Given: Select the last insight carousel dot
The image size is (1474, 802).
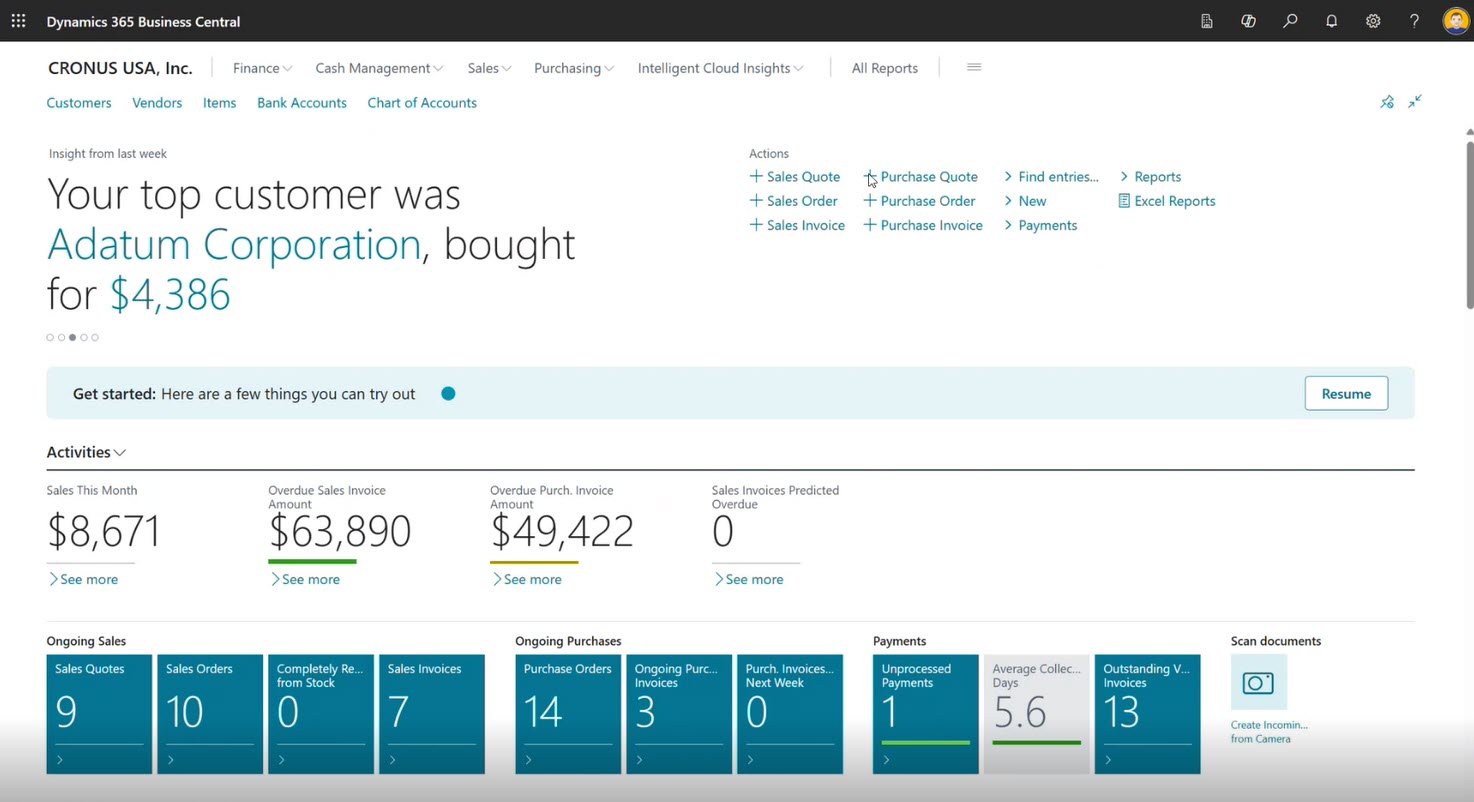Looking at the screenshot, I should point(95,338).
